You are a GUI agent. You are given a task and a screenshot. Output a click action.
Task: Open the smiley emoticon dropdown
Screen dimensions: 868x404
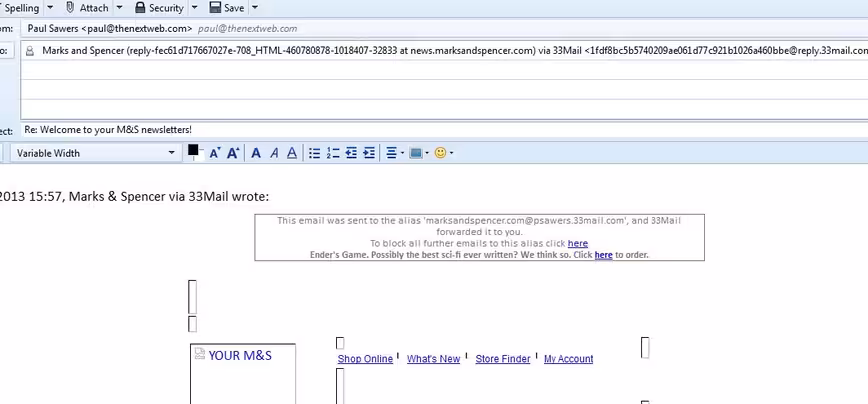[444, 153]
